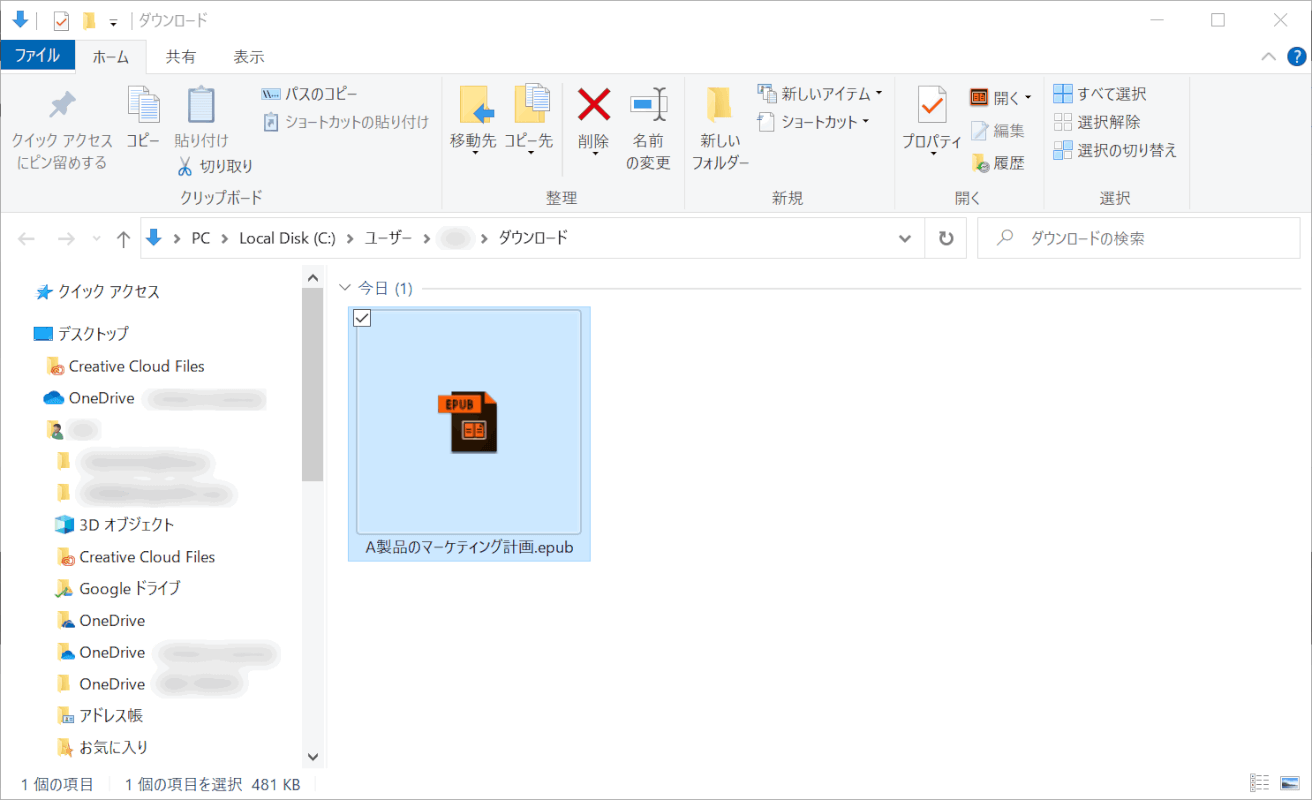Create a new folder with 新しいフォルダー icon
The image size is (1312, 800).
pos(720,104)
